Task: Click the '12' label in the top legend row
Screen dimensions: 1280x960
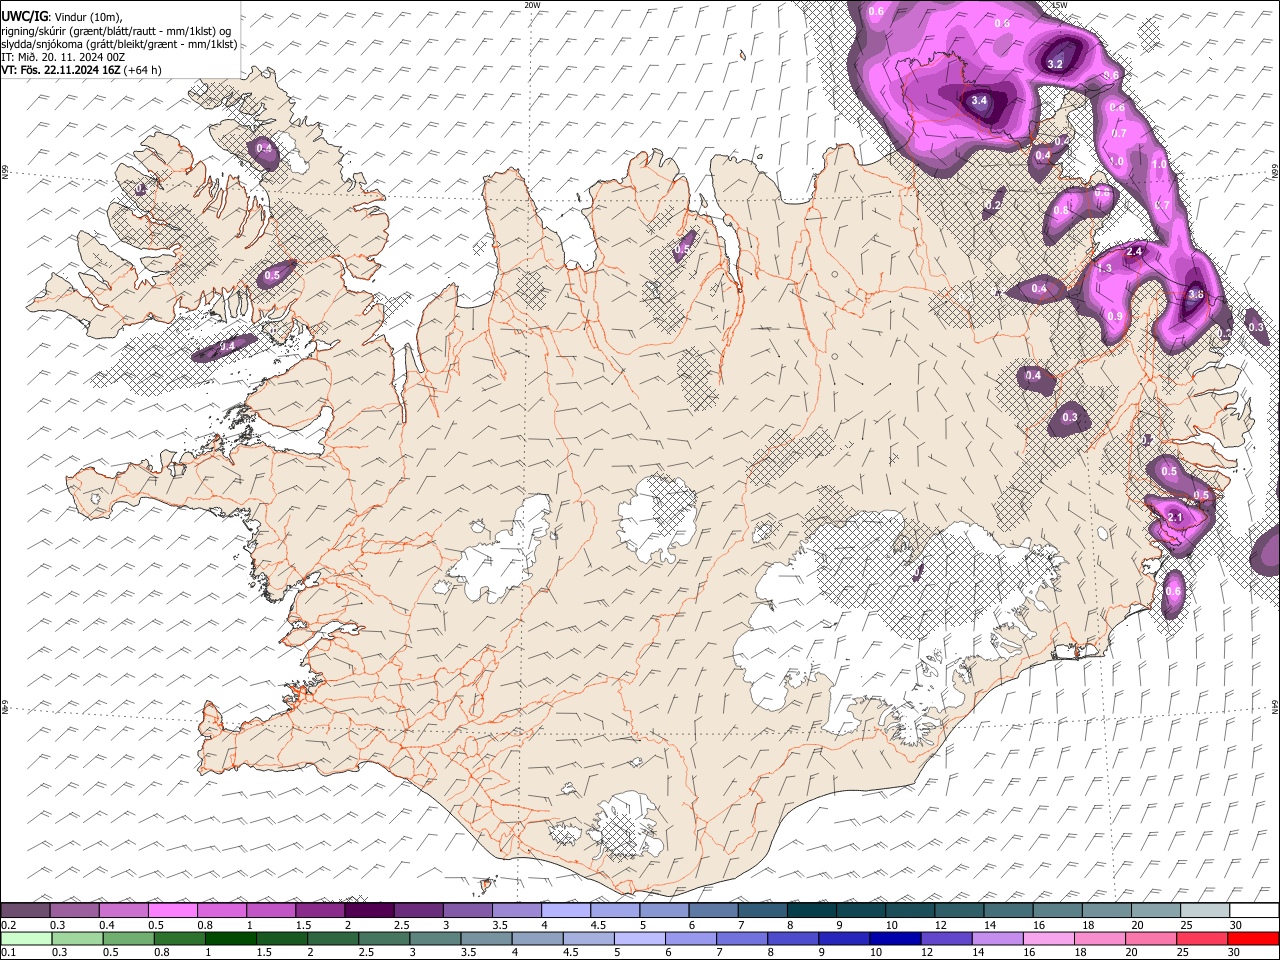Action: (940, 925)
